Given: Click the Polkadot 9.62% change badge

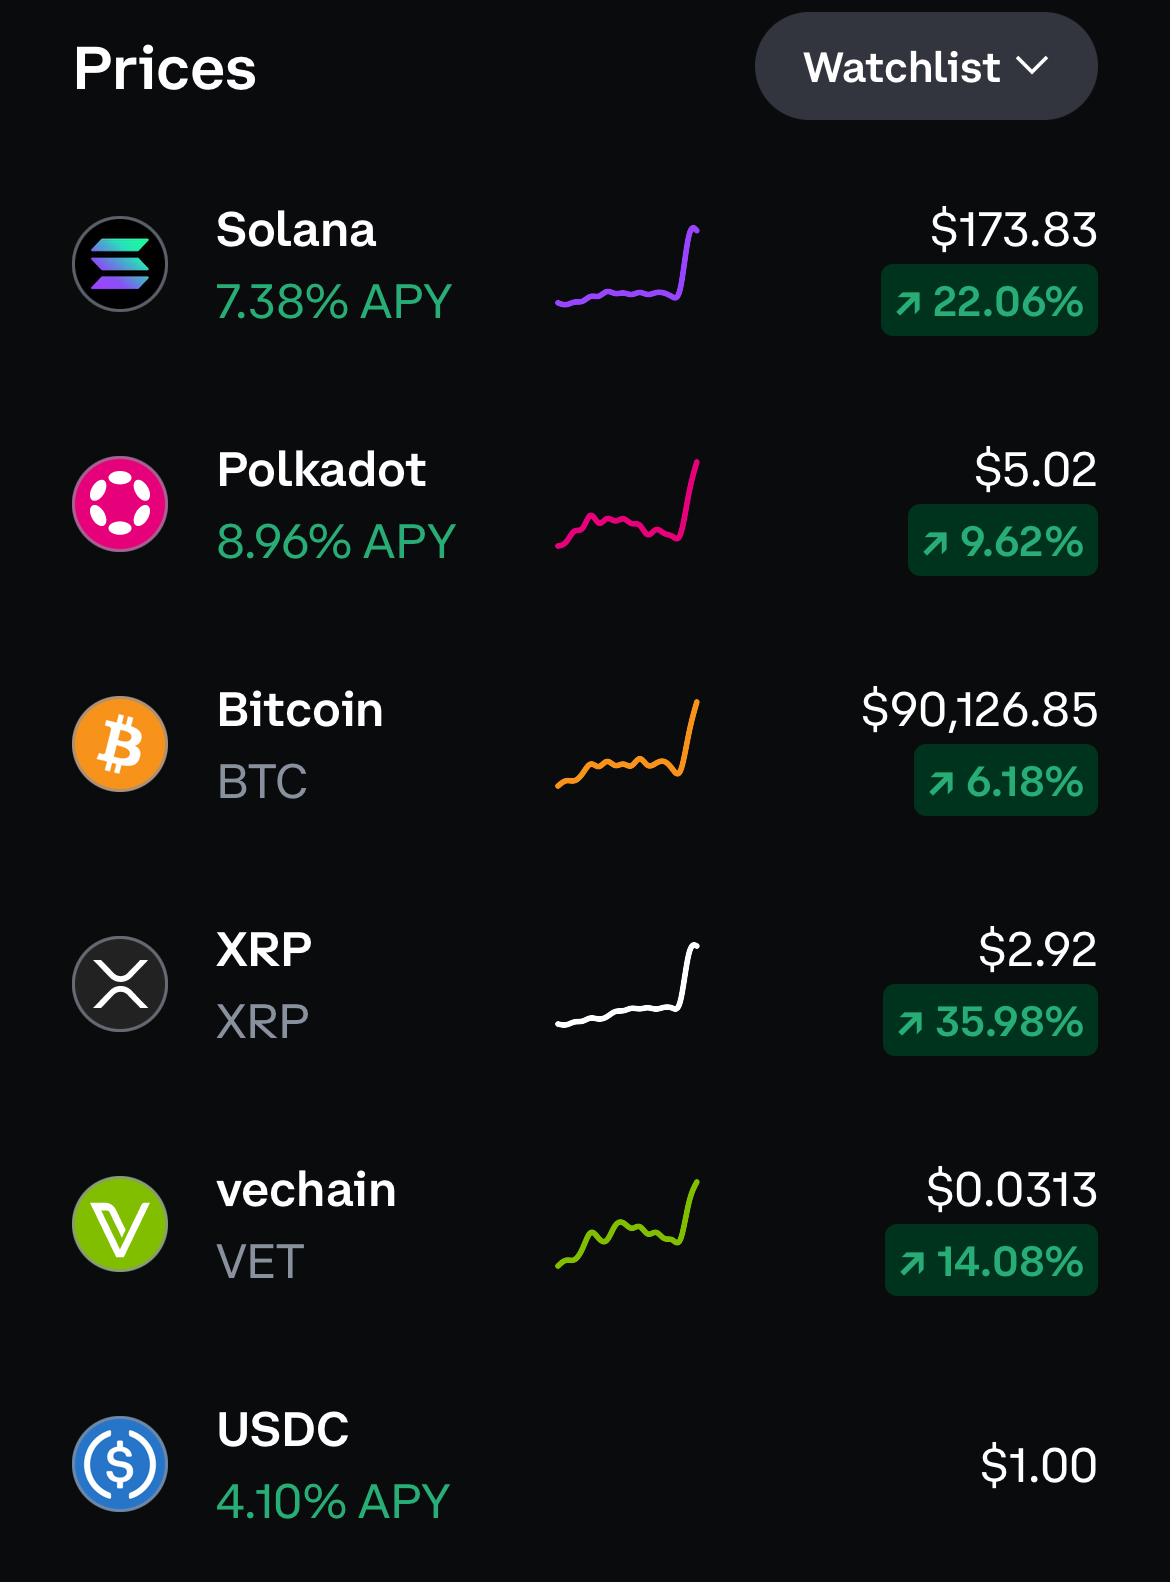Looking at the screenshot, I should coord(1003,540).
